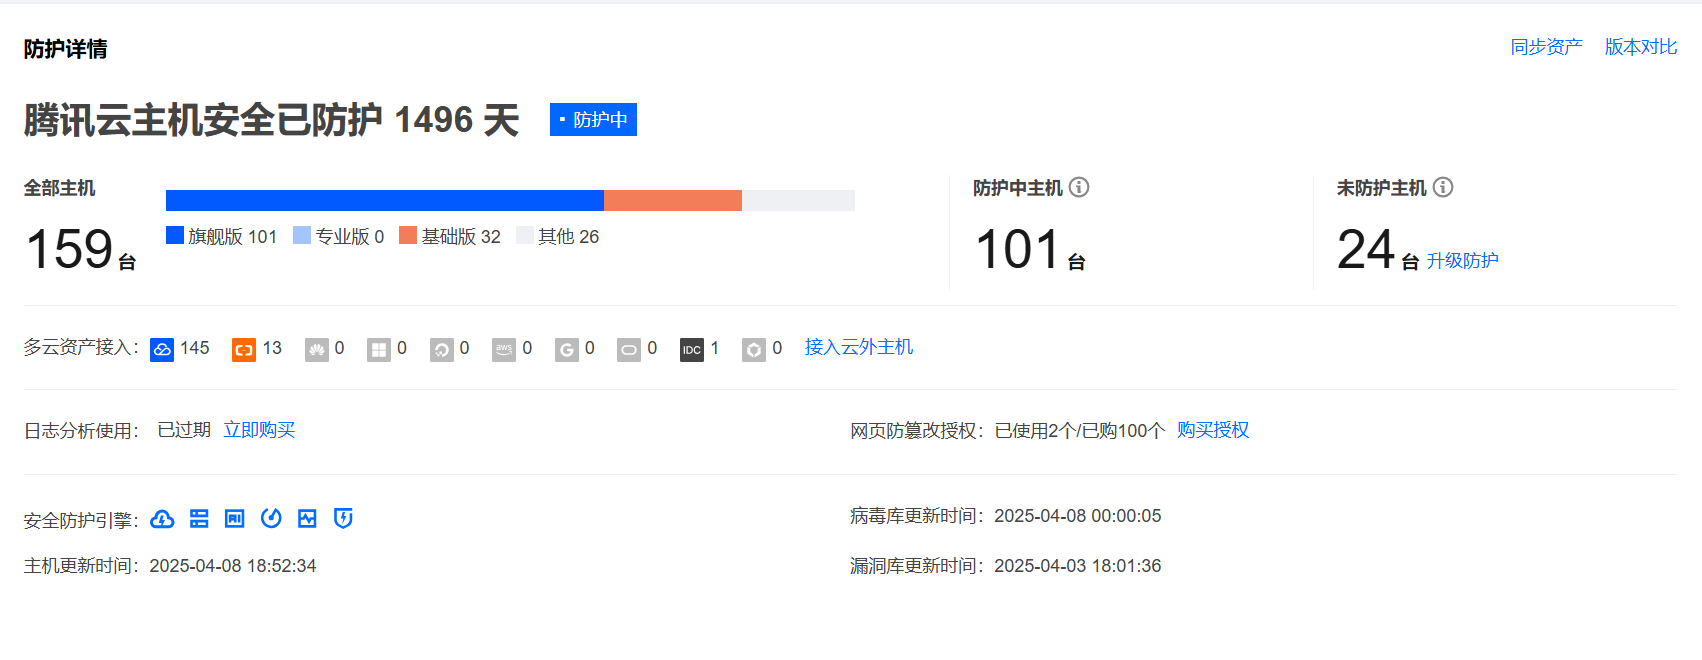The height and width of the screenshot is (660, 1702).
Task: Click the blue flagship segment of the bar
Action: click(385, 200)
